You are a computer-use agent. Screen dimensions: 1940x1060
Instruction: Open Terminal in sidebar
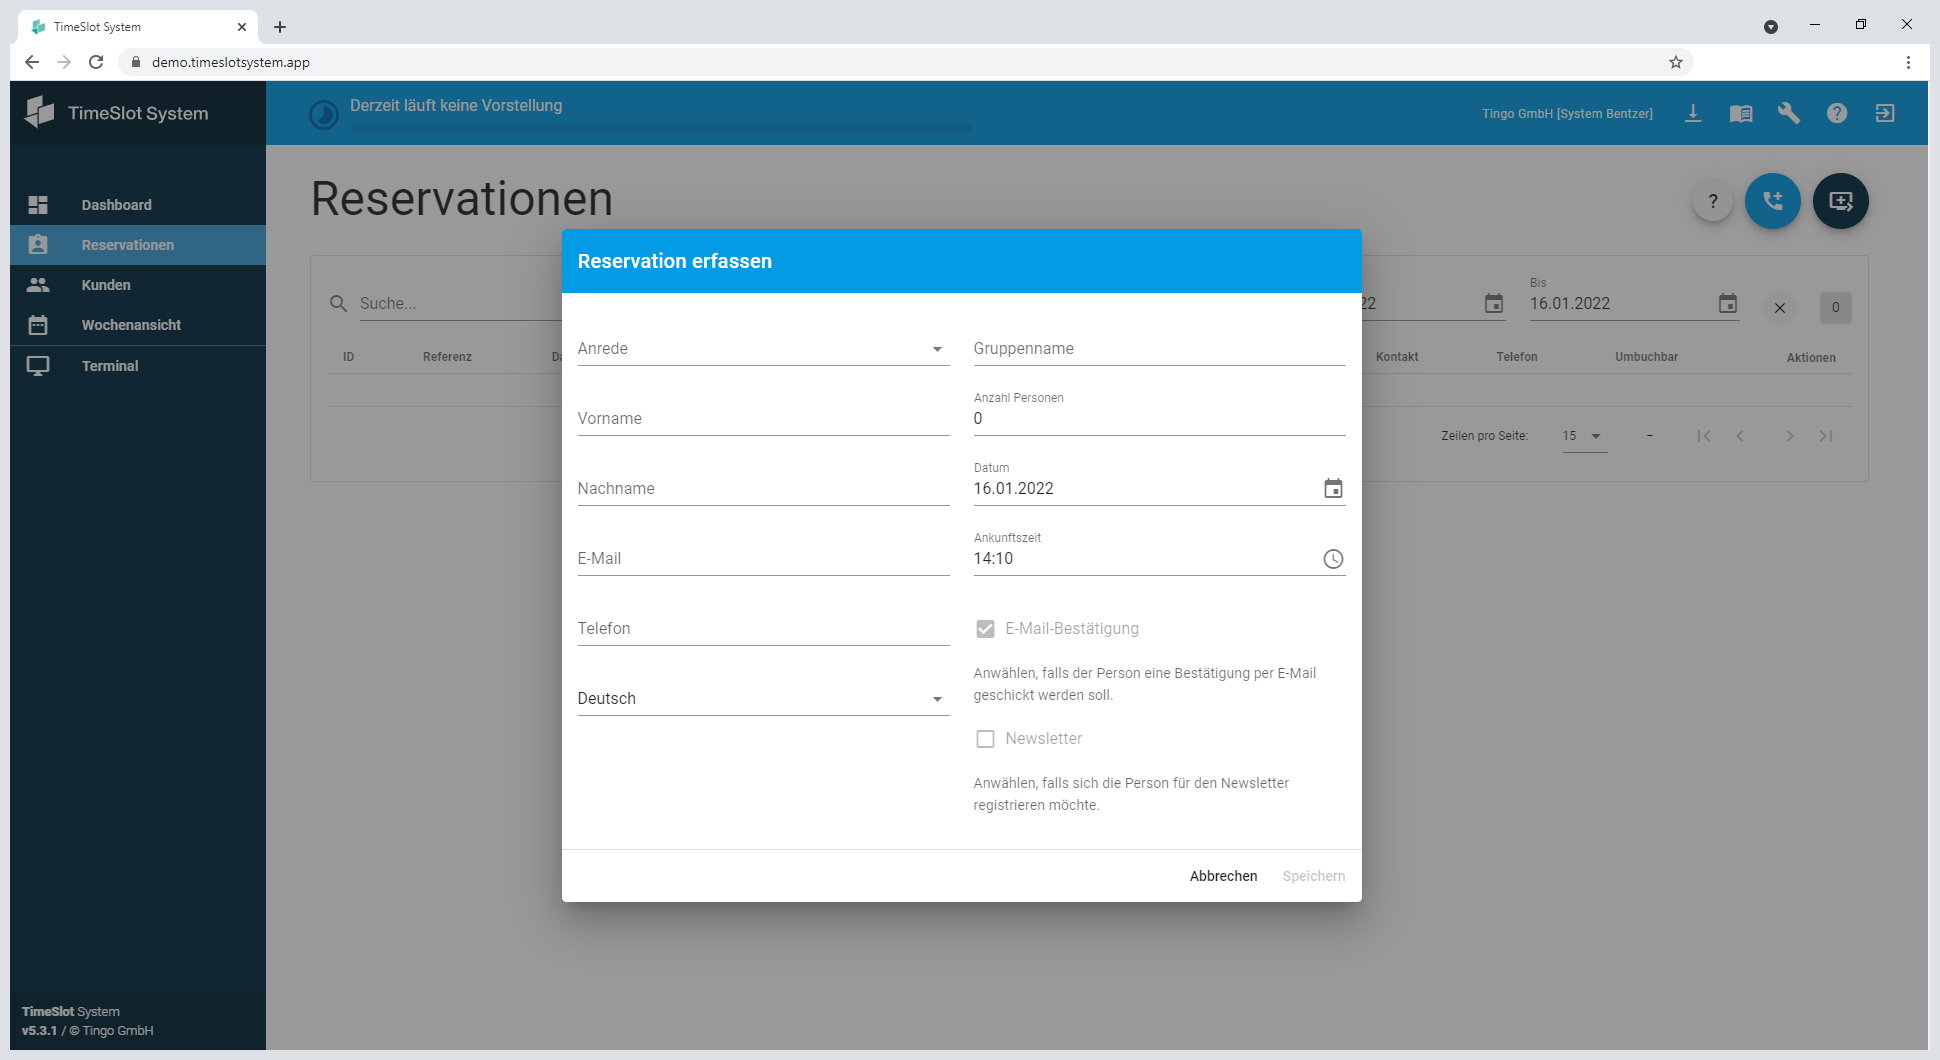tap(138, 366)
